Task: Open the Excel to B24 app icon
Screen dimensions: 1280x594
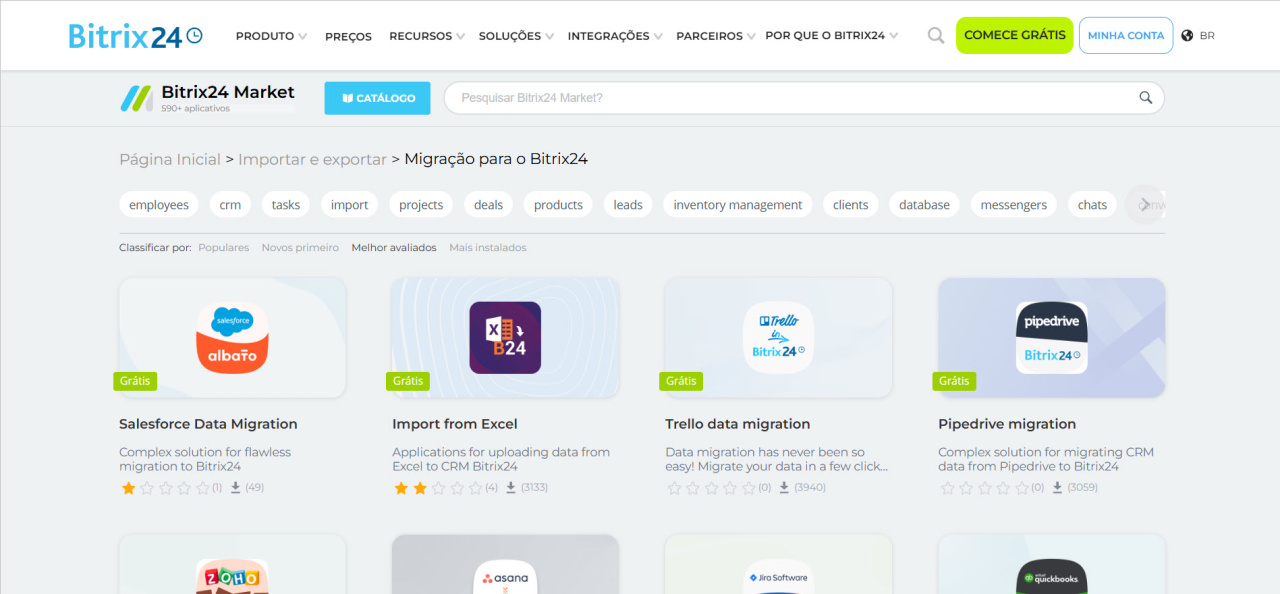Action: point(505,338)
